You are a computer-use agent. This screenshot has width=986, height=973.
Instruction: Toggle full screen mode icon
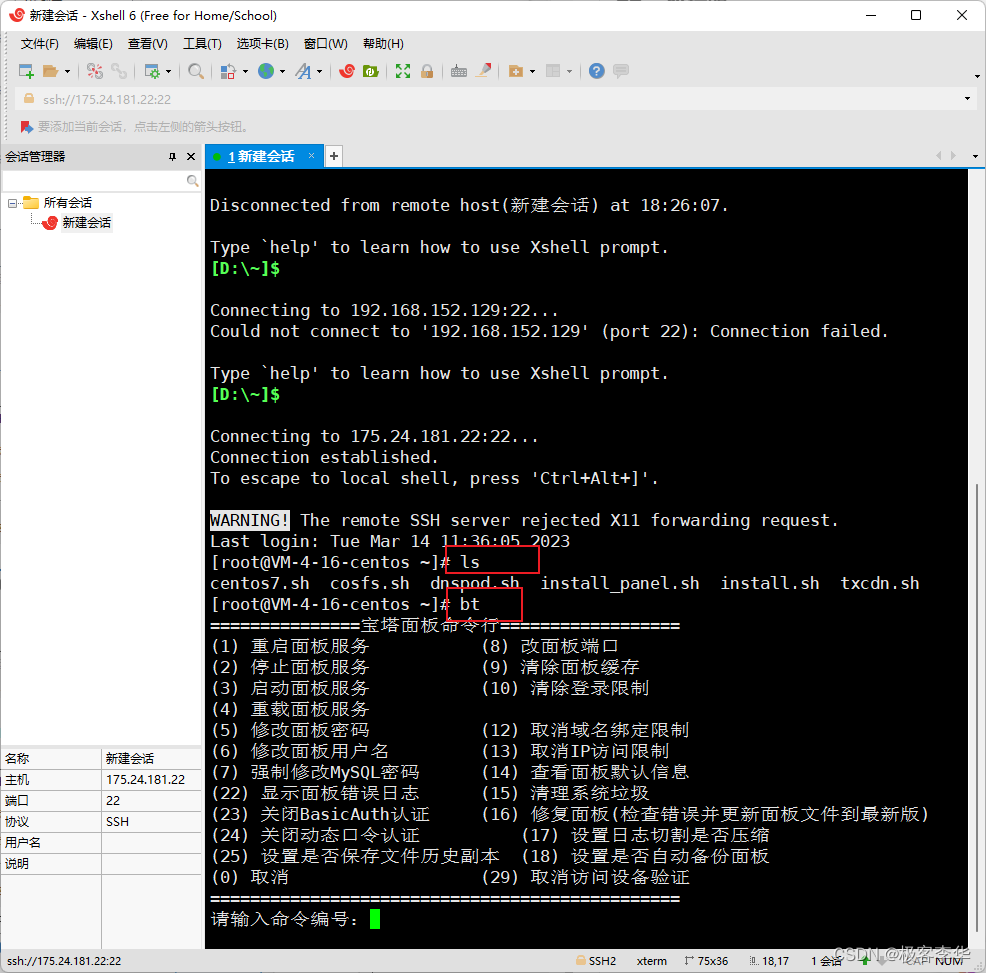pos(402,71)
